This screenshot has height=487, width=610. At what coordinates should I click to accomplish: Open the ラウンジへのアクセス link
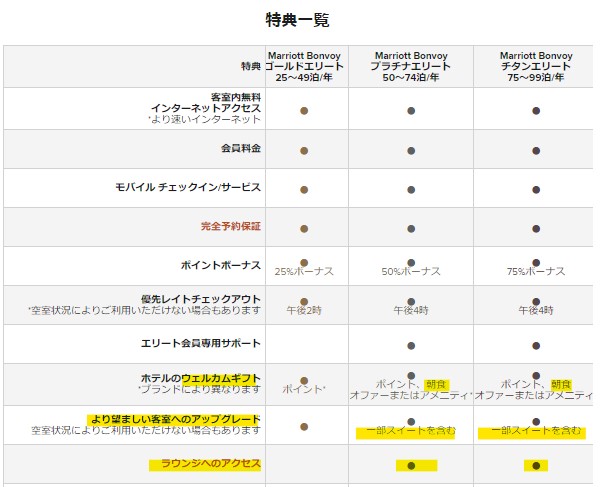[x=210, y=463]
